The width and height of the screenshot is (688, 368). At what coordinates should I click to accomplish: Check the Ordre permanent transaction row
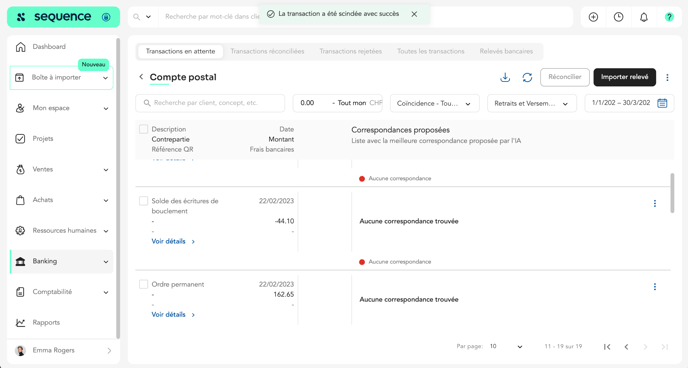[x=143, y=284]
